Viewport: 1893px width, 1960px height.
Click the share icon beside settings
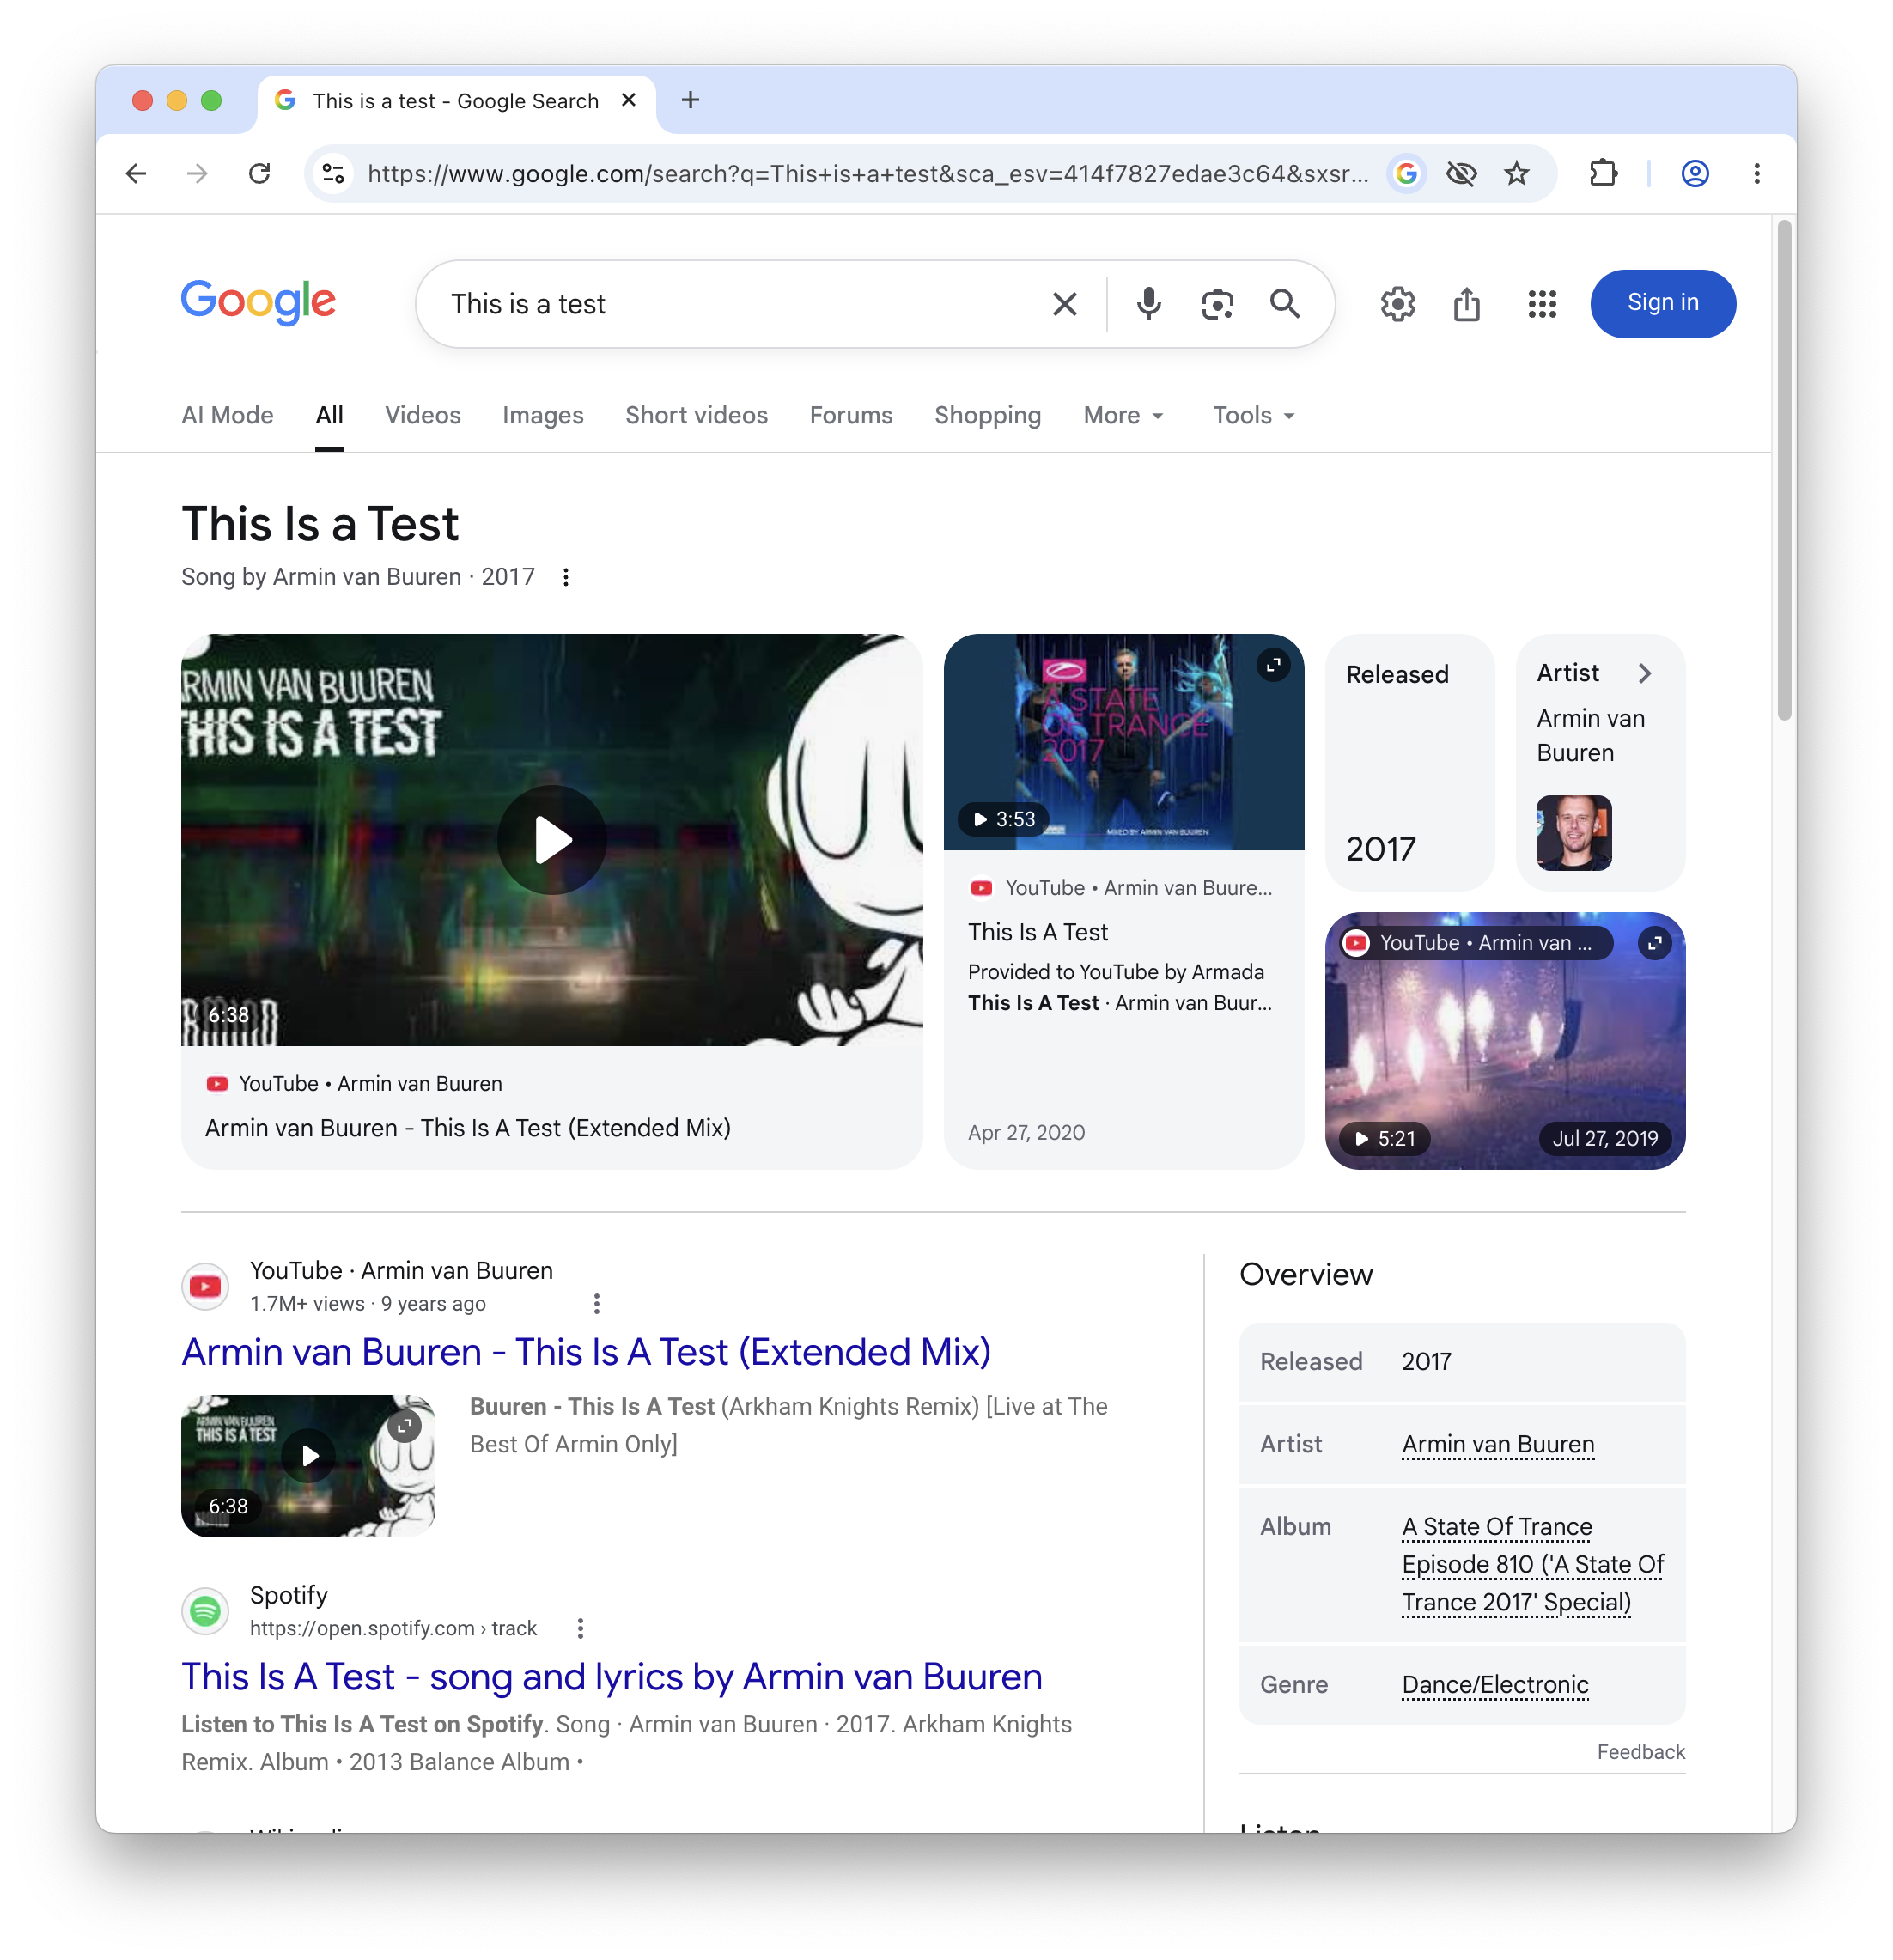pyautogui.click(x=1467, y=304)
